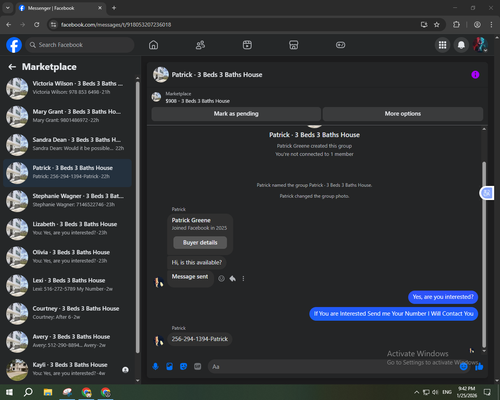Screen dimensions: 500x400
Task: Open the Notifications bell
Action: click(x=461, y=45)
